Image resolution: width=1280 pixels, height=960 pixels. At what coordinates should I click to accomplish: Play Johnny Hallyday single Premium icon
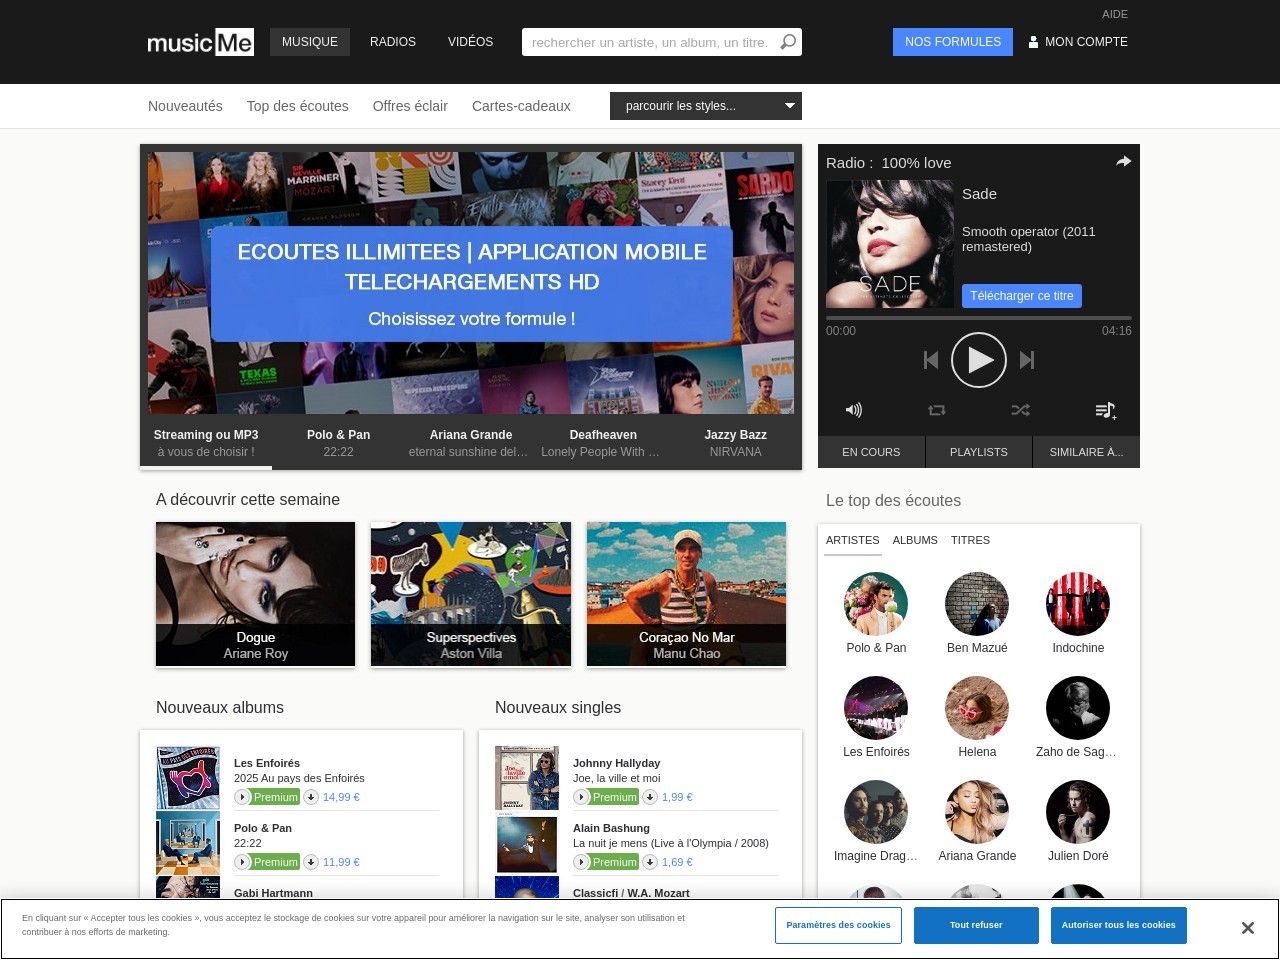(x=581, y=797)
